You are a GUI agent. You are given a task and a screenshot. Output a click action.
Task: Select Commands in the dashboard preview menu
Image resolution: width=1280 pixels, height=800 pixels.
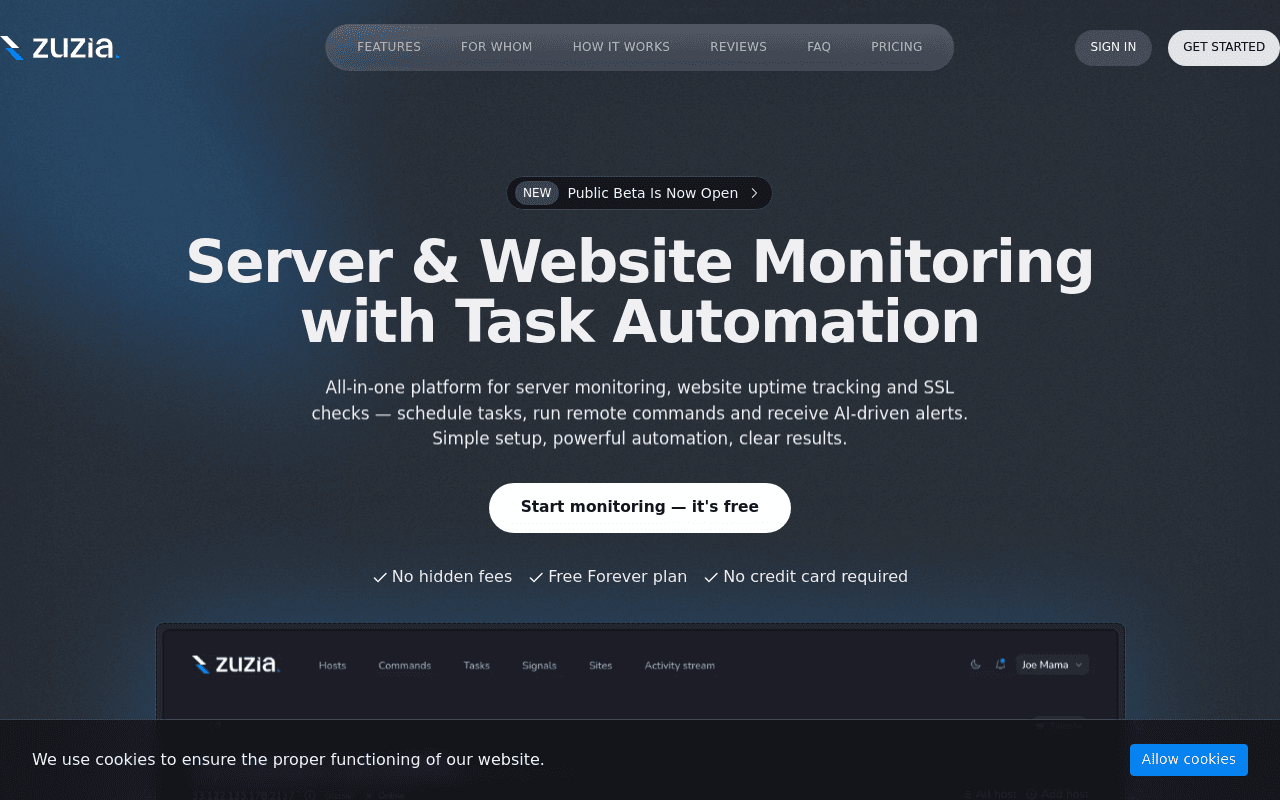(x=405, y=665)
